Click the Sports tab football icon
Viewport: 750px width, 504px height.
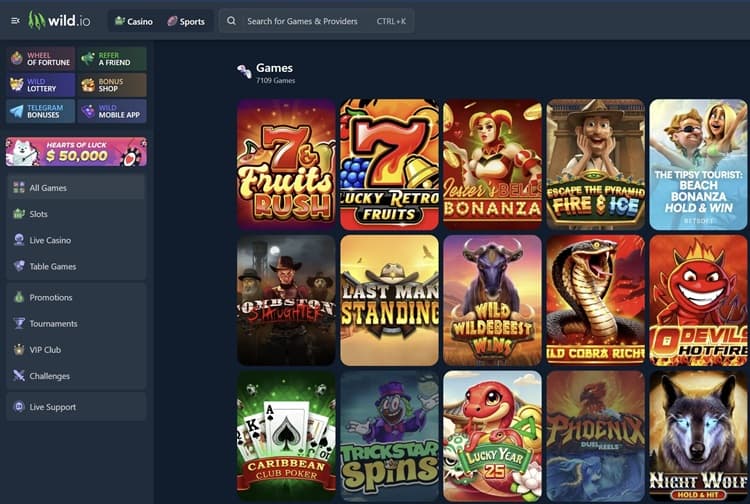click(x=172, y=21)
